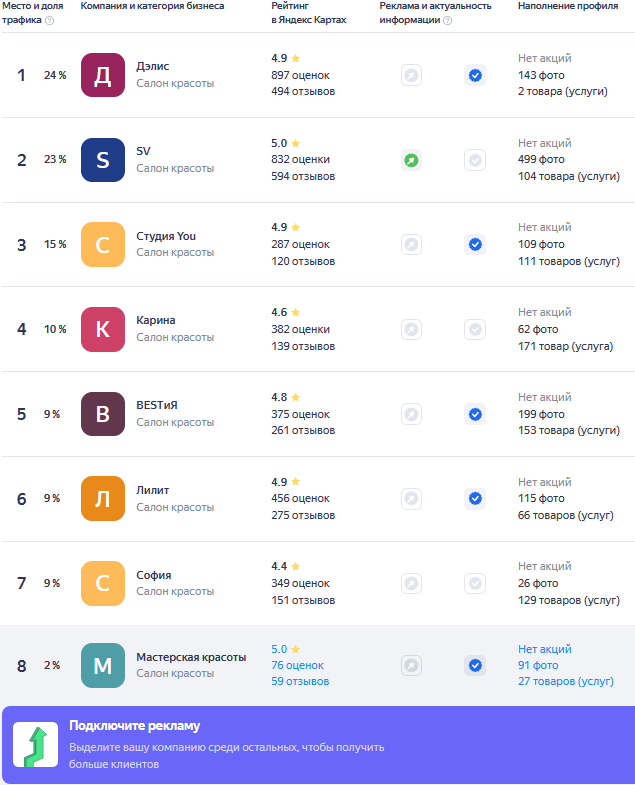Viewport: 635px width, 785px height.
Task: Click the Лилит orange Л avatar
Action: click(x=103, y=499)
